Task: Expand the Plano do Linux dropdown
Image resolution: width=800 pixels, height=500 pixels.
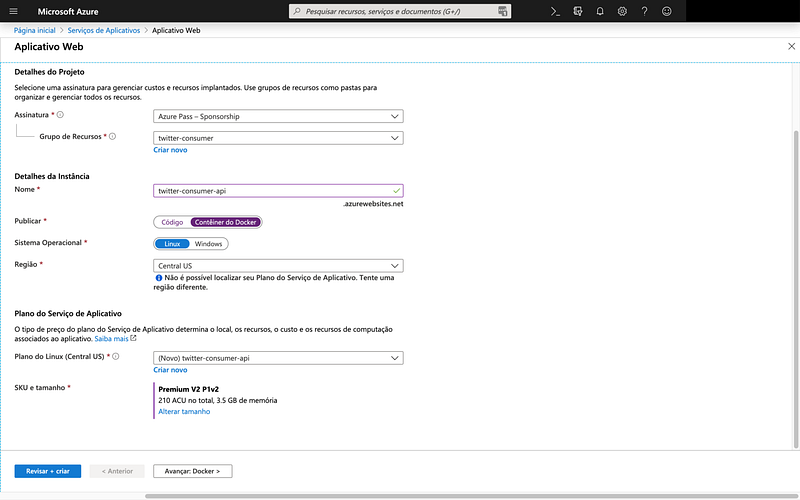Action: [278, 358]
